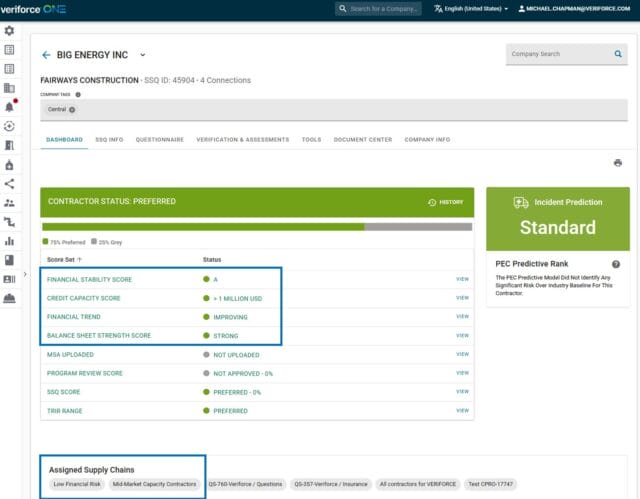The width and height of the screenshot is (640, 499).
Task: Select the QS-357-Veriforce / Insurance chip
Action: tap(331, 484)
